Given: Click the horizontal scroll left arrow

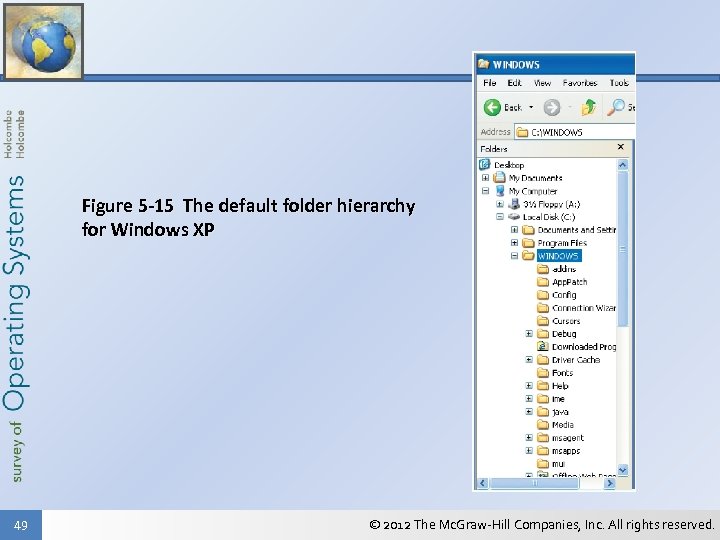Looking at the screenshot, I should pos(483,483).
